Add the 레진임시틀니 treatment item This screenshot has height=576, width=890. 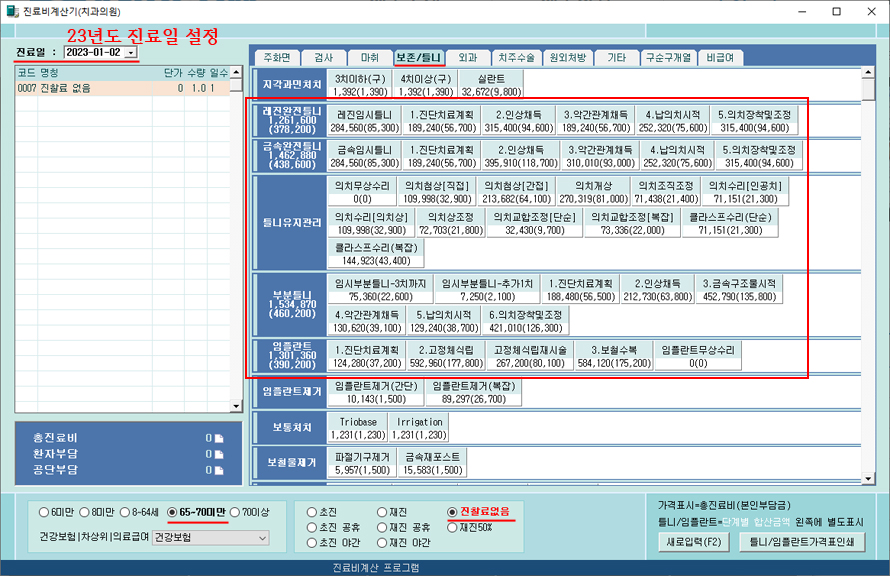tap(365, 121)
